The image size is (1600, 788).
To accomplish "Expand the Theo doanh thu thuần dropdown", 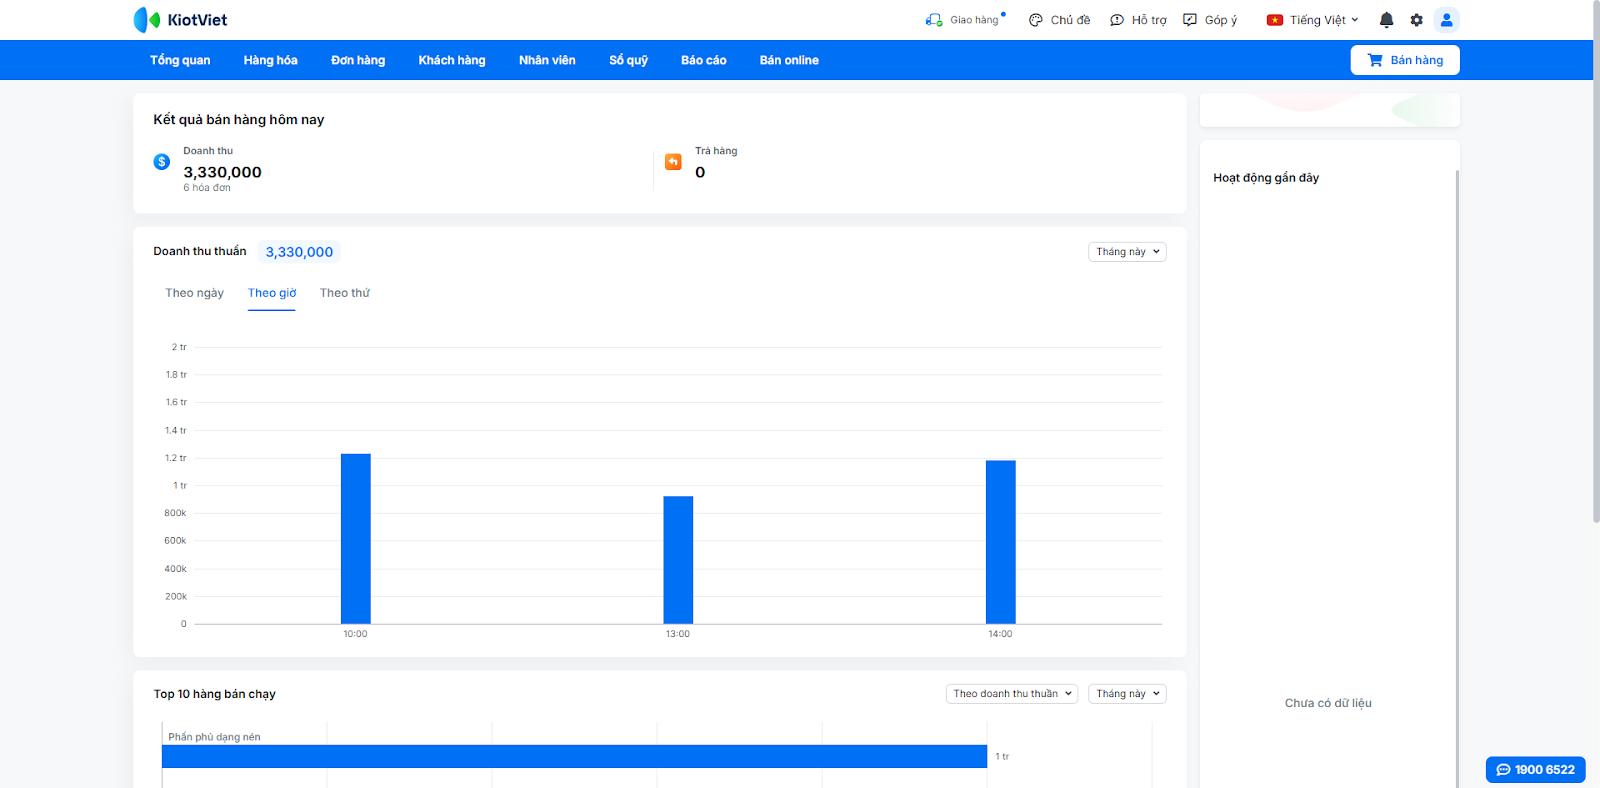I will pyautogui.click(x=1012, y=694).
